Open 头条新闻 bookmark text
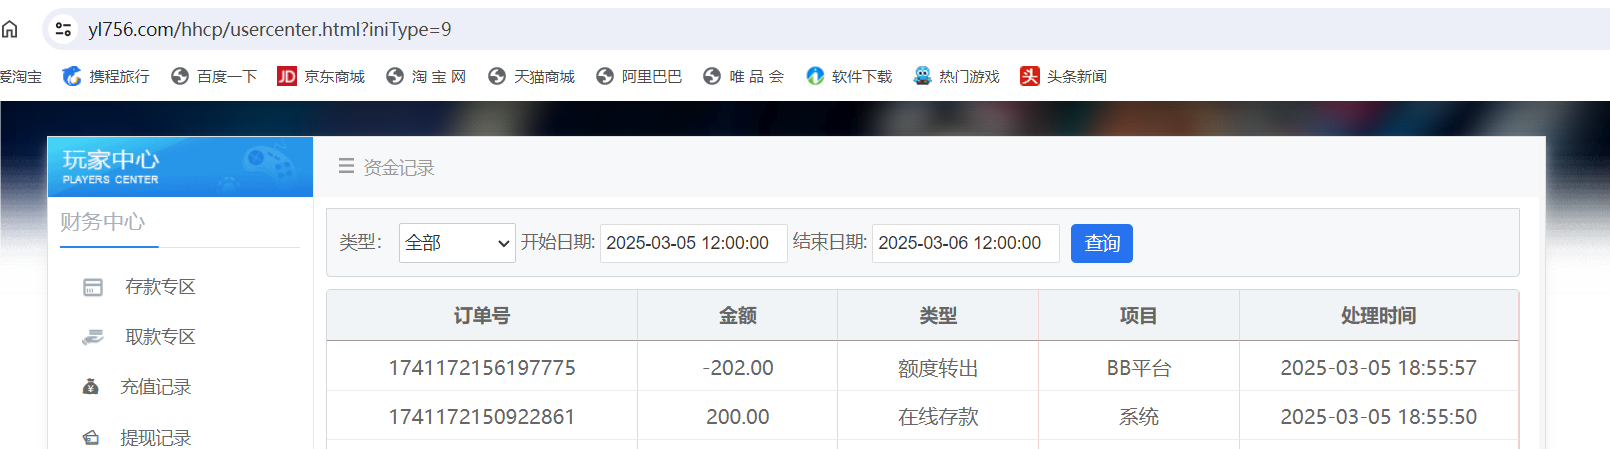The width and height of the screenshot is (1610, 449). (x=1077, y=76)
